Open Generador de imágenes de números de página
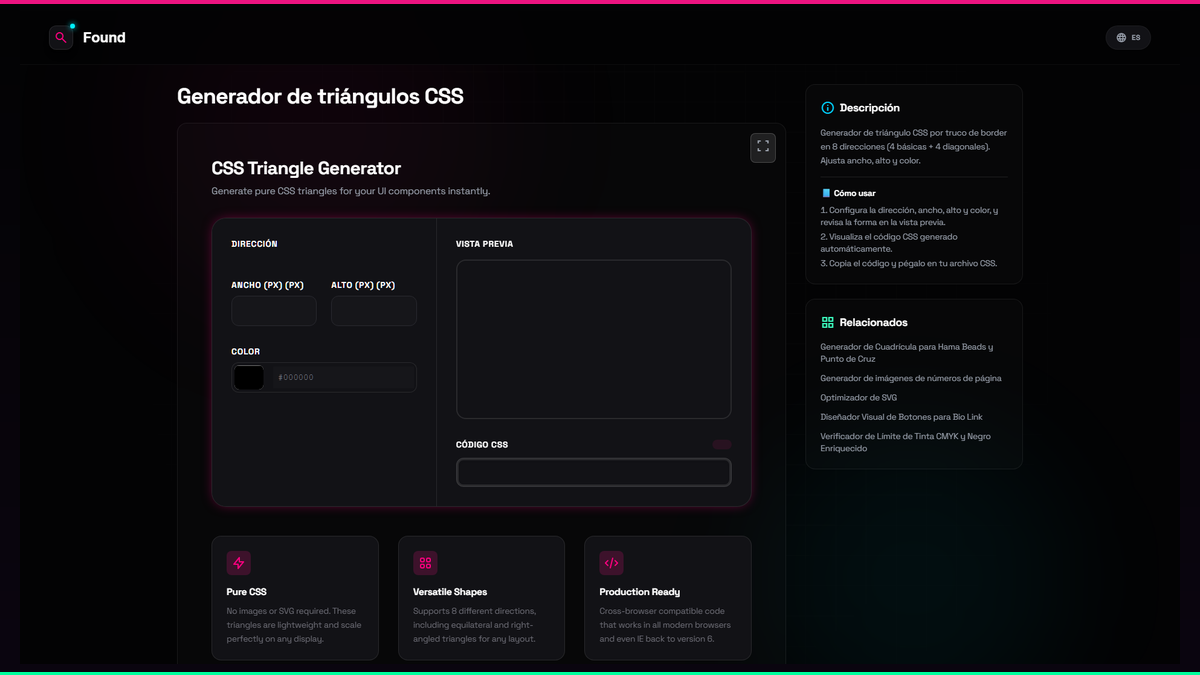Image resolution: width=1200 pixels, height=675 pixels. 910,378
